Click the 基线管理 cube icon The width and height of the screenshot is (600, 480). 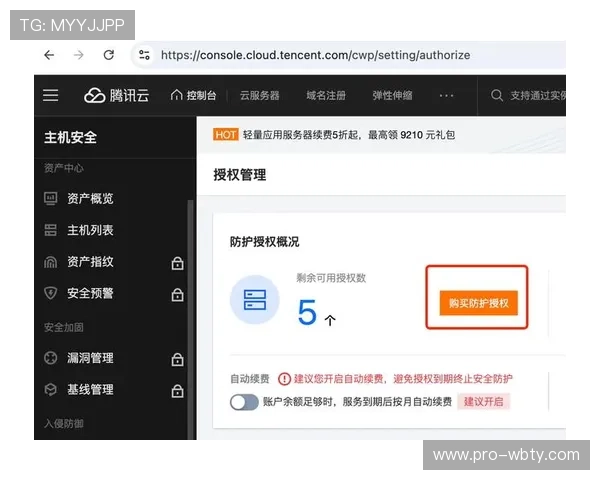point(51,390)
